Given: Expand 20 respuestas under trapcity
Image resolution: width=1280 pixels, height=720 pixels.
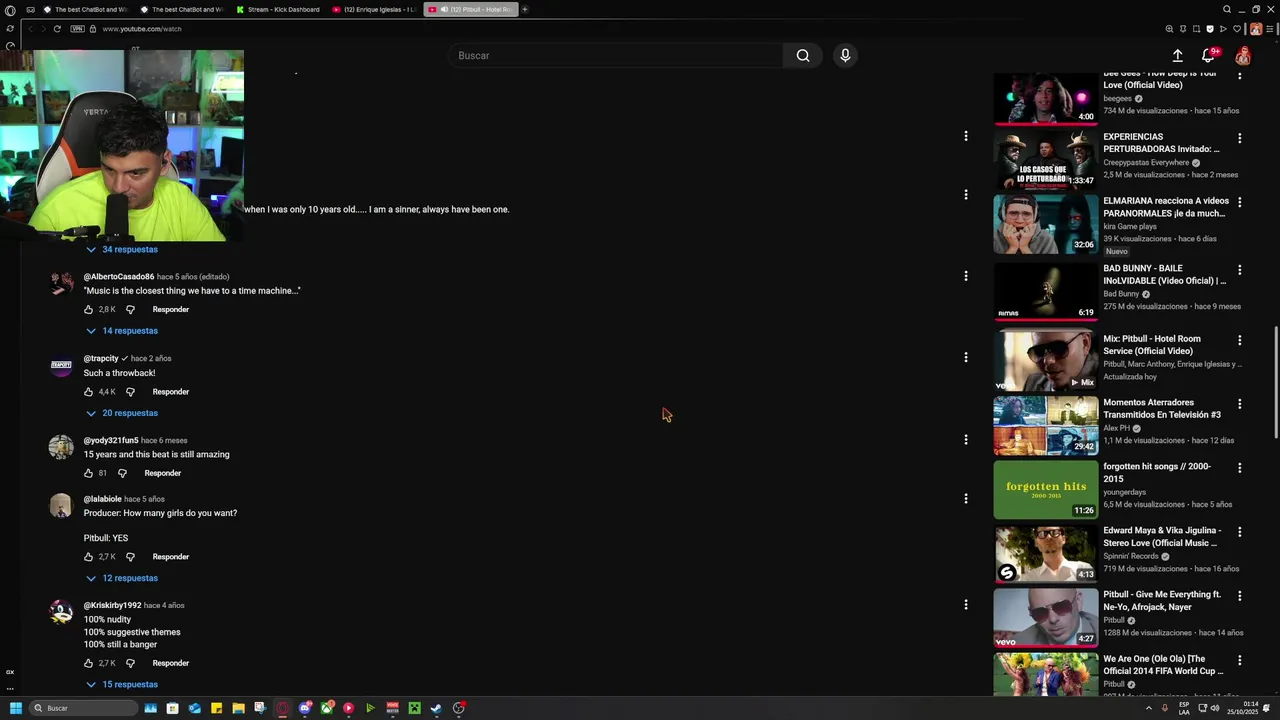Looking at the screenshot, I should pos(122,413).
